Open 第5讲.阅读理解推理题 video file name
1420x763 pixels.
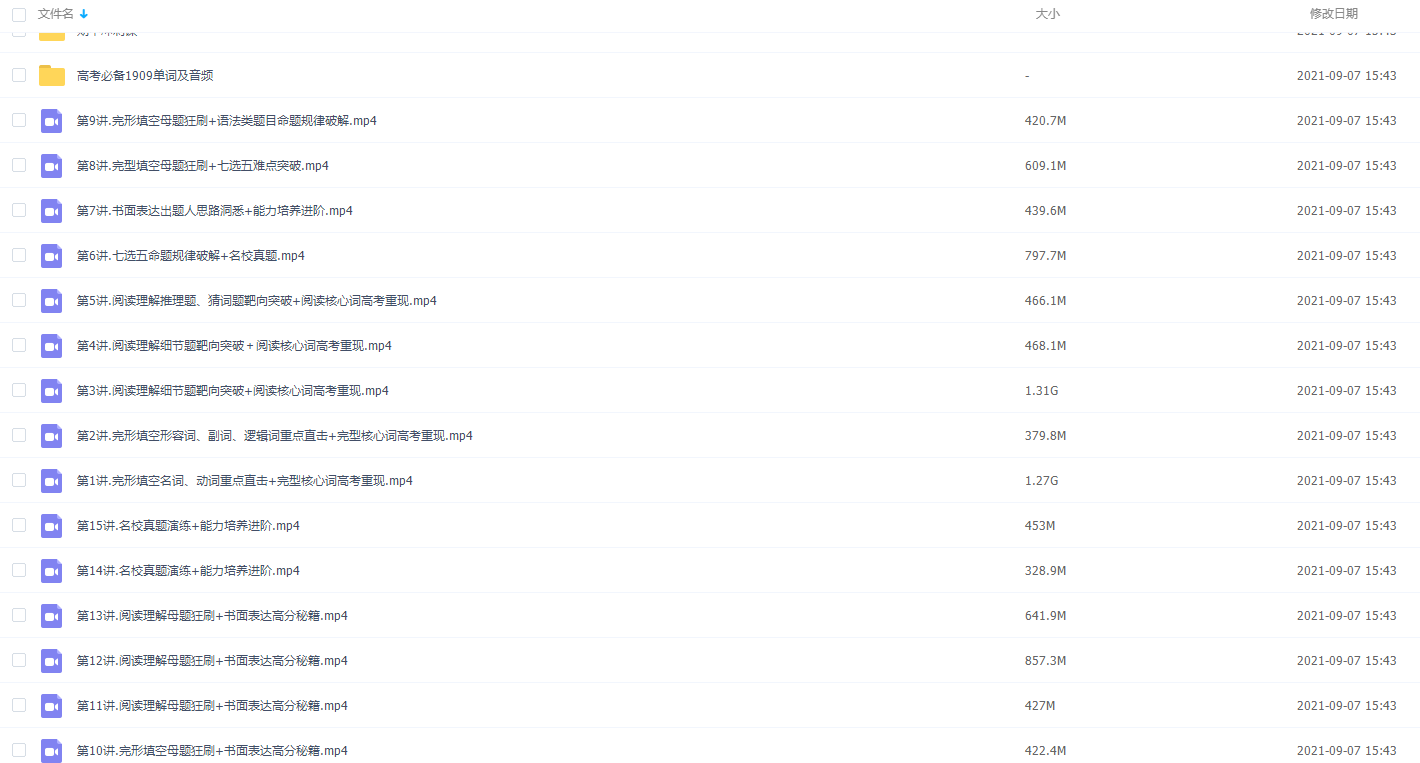pos(256,301)
